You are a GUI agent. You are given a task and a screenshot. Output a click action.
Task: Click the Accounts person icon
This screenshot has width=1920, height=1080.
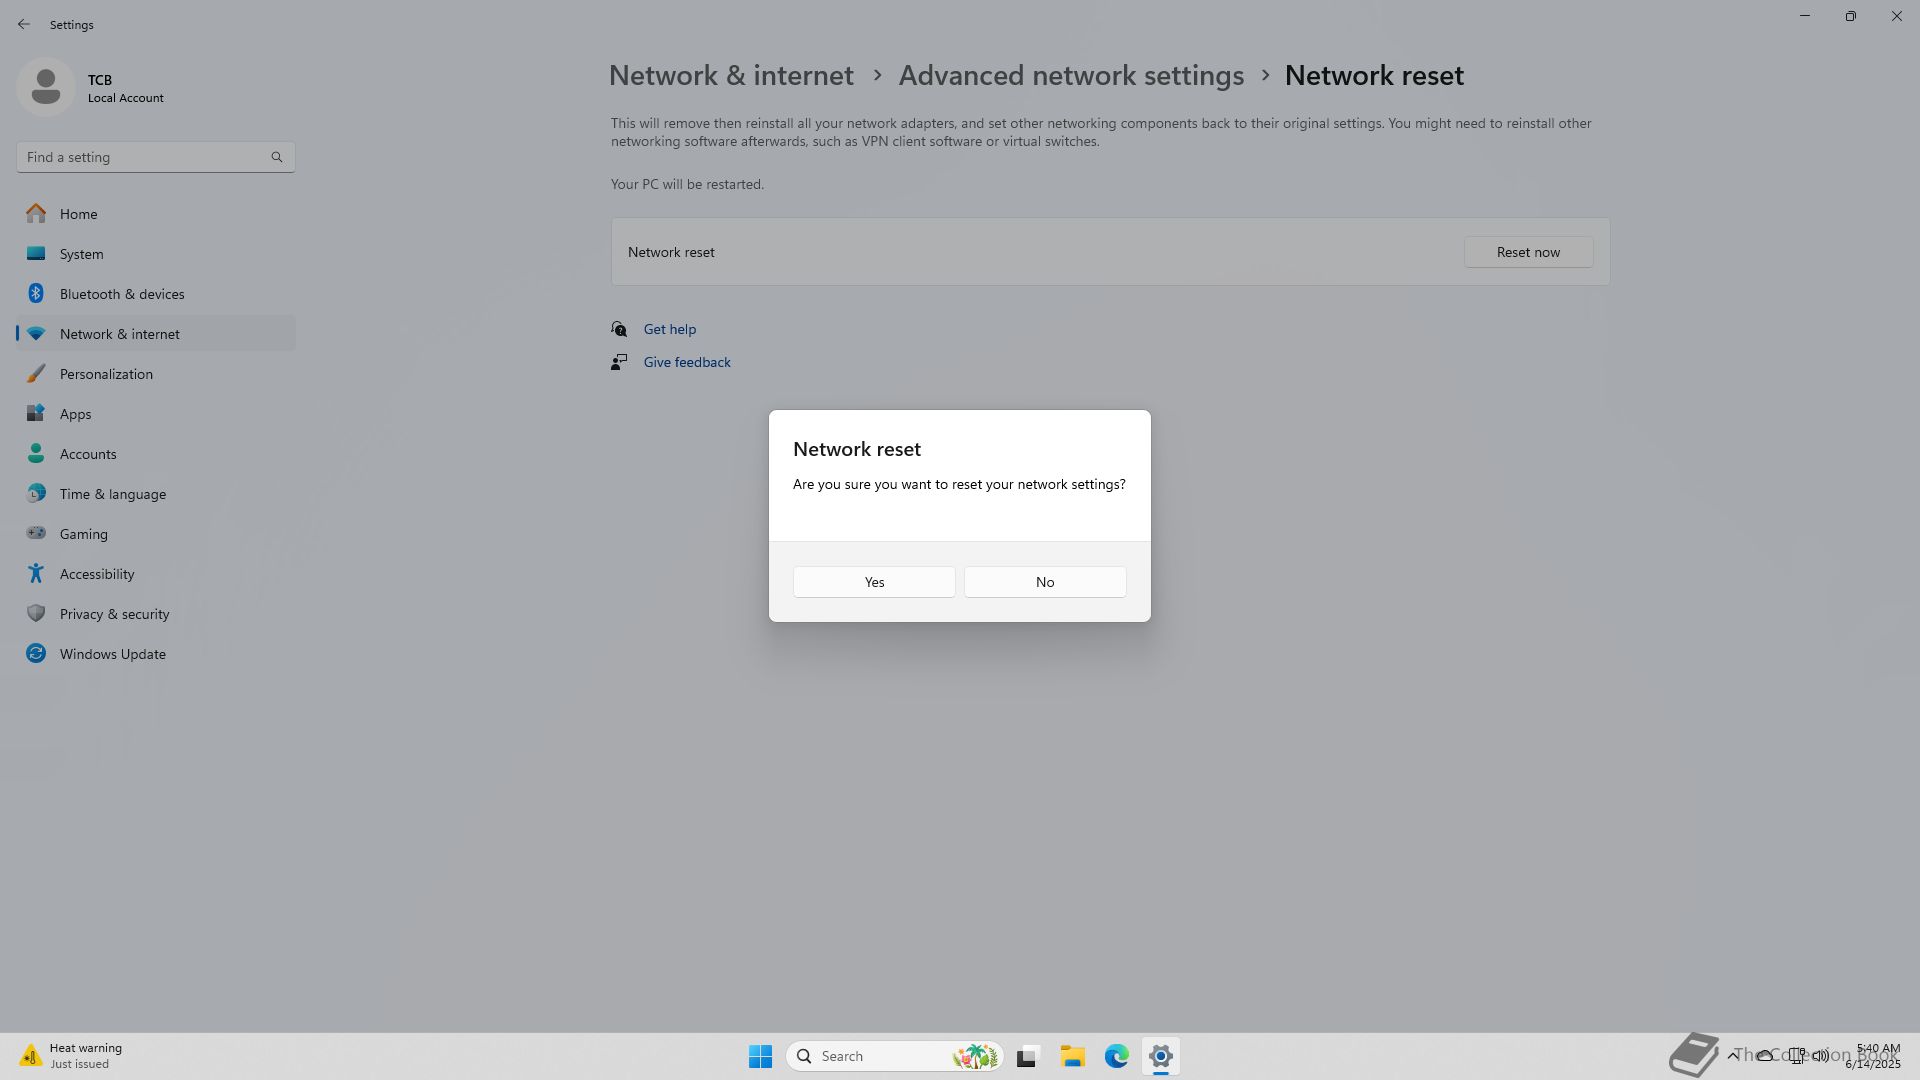pos(36,454)
